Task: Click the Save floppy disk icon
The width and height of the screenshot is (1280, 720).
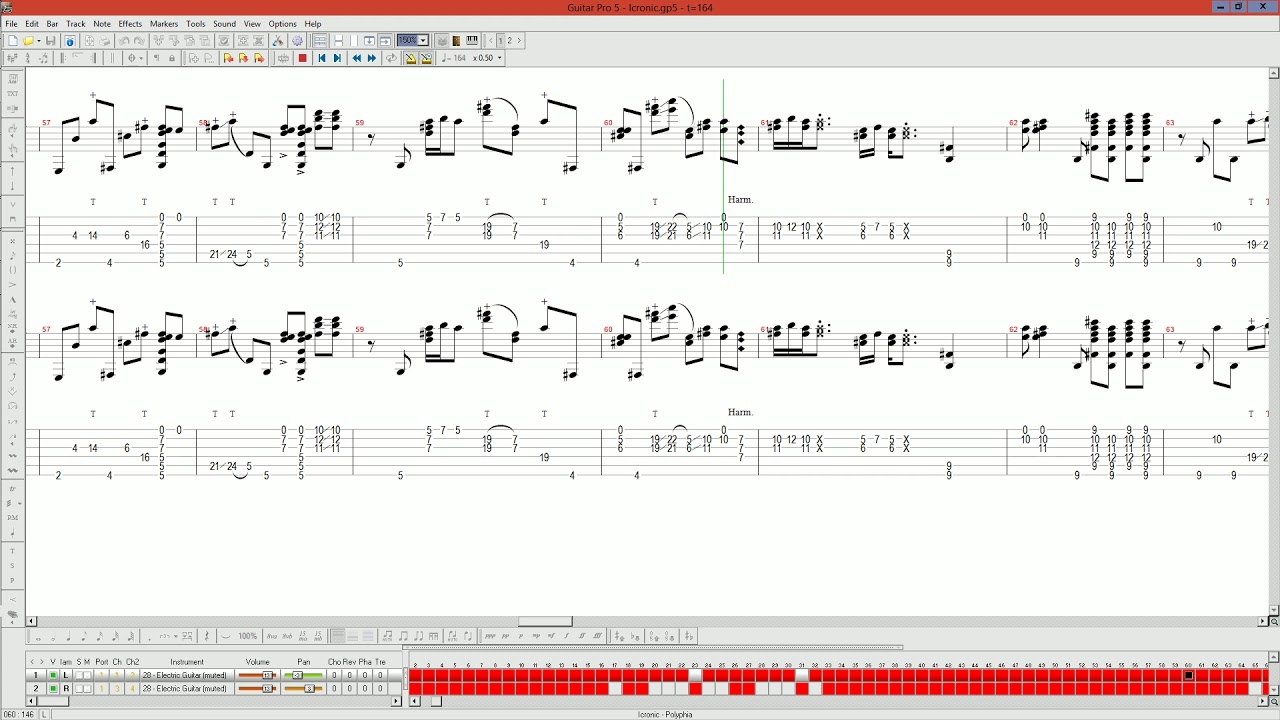Action: tap(51, 41)
